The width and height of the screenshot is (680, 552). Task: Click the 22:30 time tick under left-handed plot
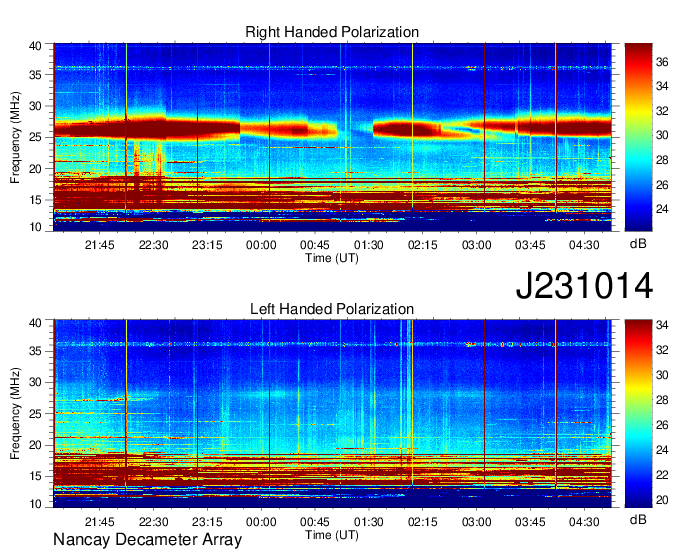[x=154, y=522]
